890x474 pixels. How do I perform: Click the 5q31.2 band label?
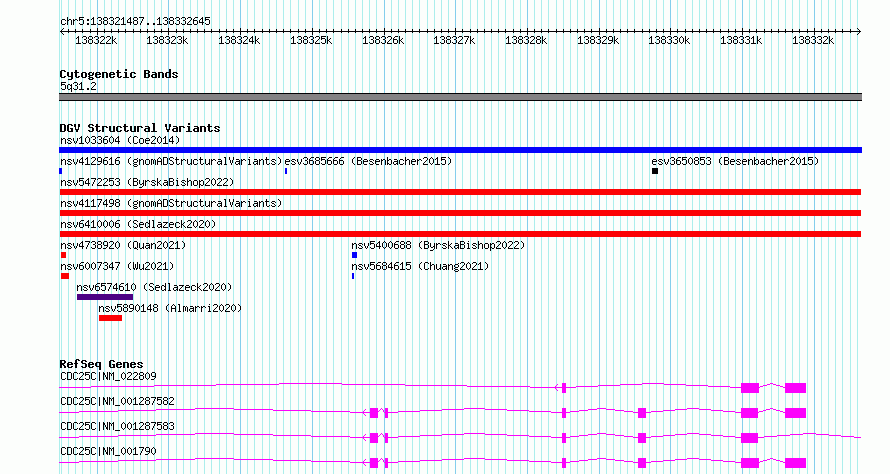(78, 86)
